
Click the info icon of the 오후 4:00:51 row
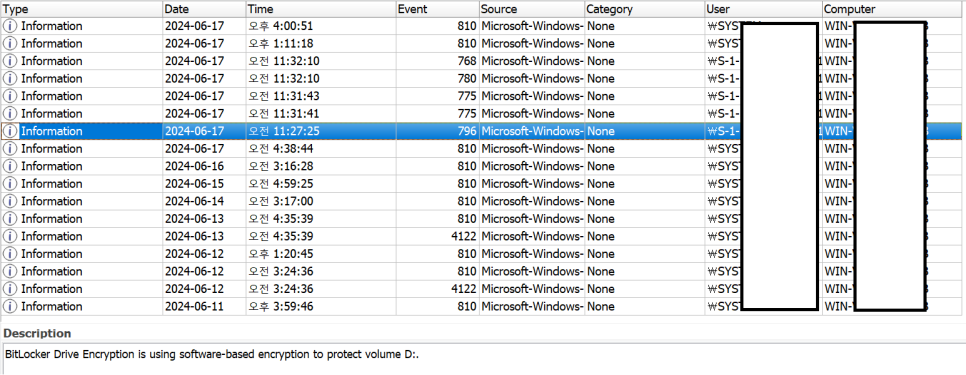tap(10, 26)
